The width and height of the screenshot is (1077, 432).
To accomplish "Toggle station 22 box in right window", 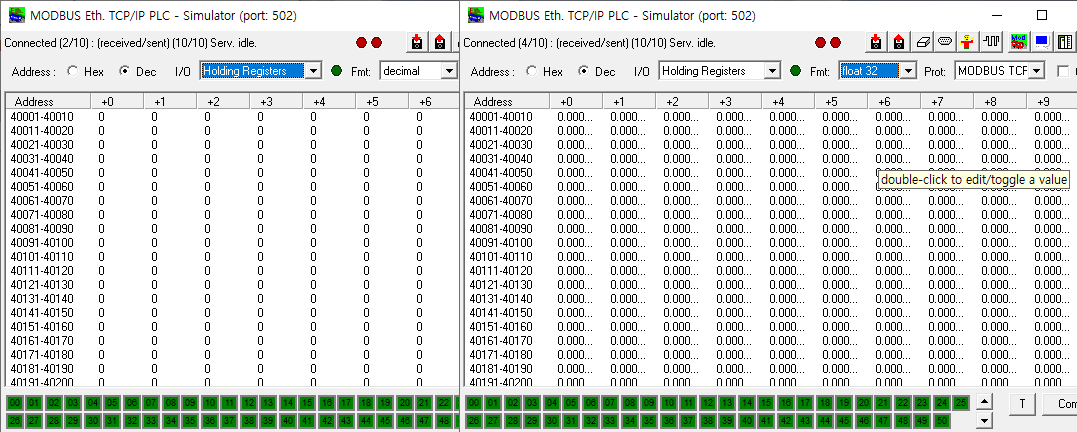I will (x=903, y=403).
